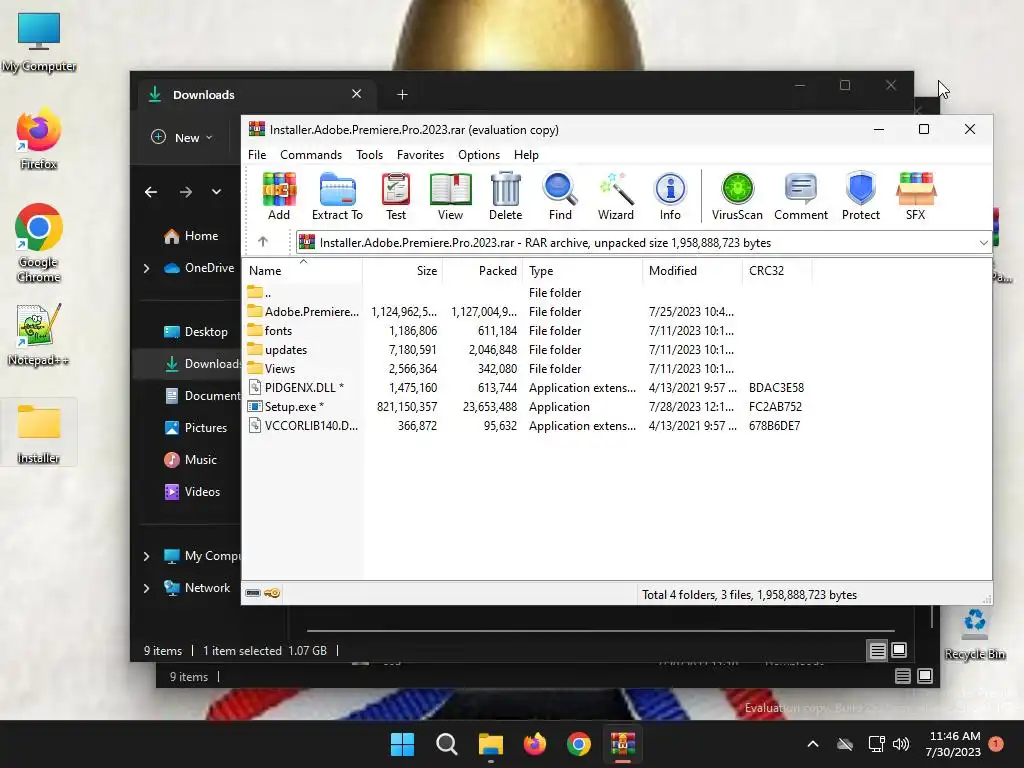Open the Windows Start menu
Screen dimensions: 1024x768
coord(402,744)
